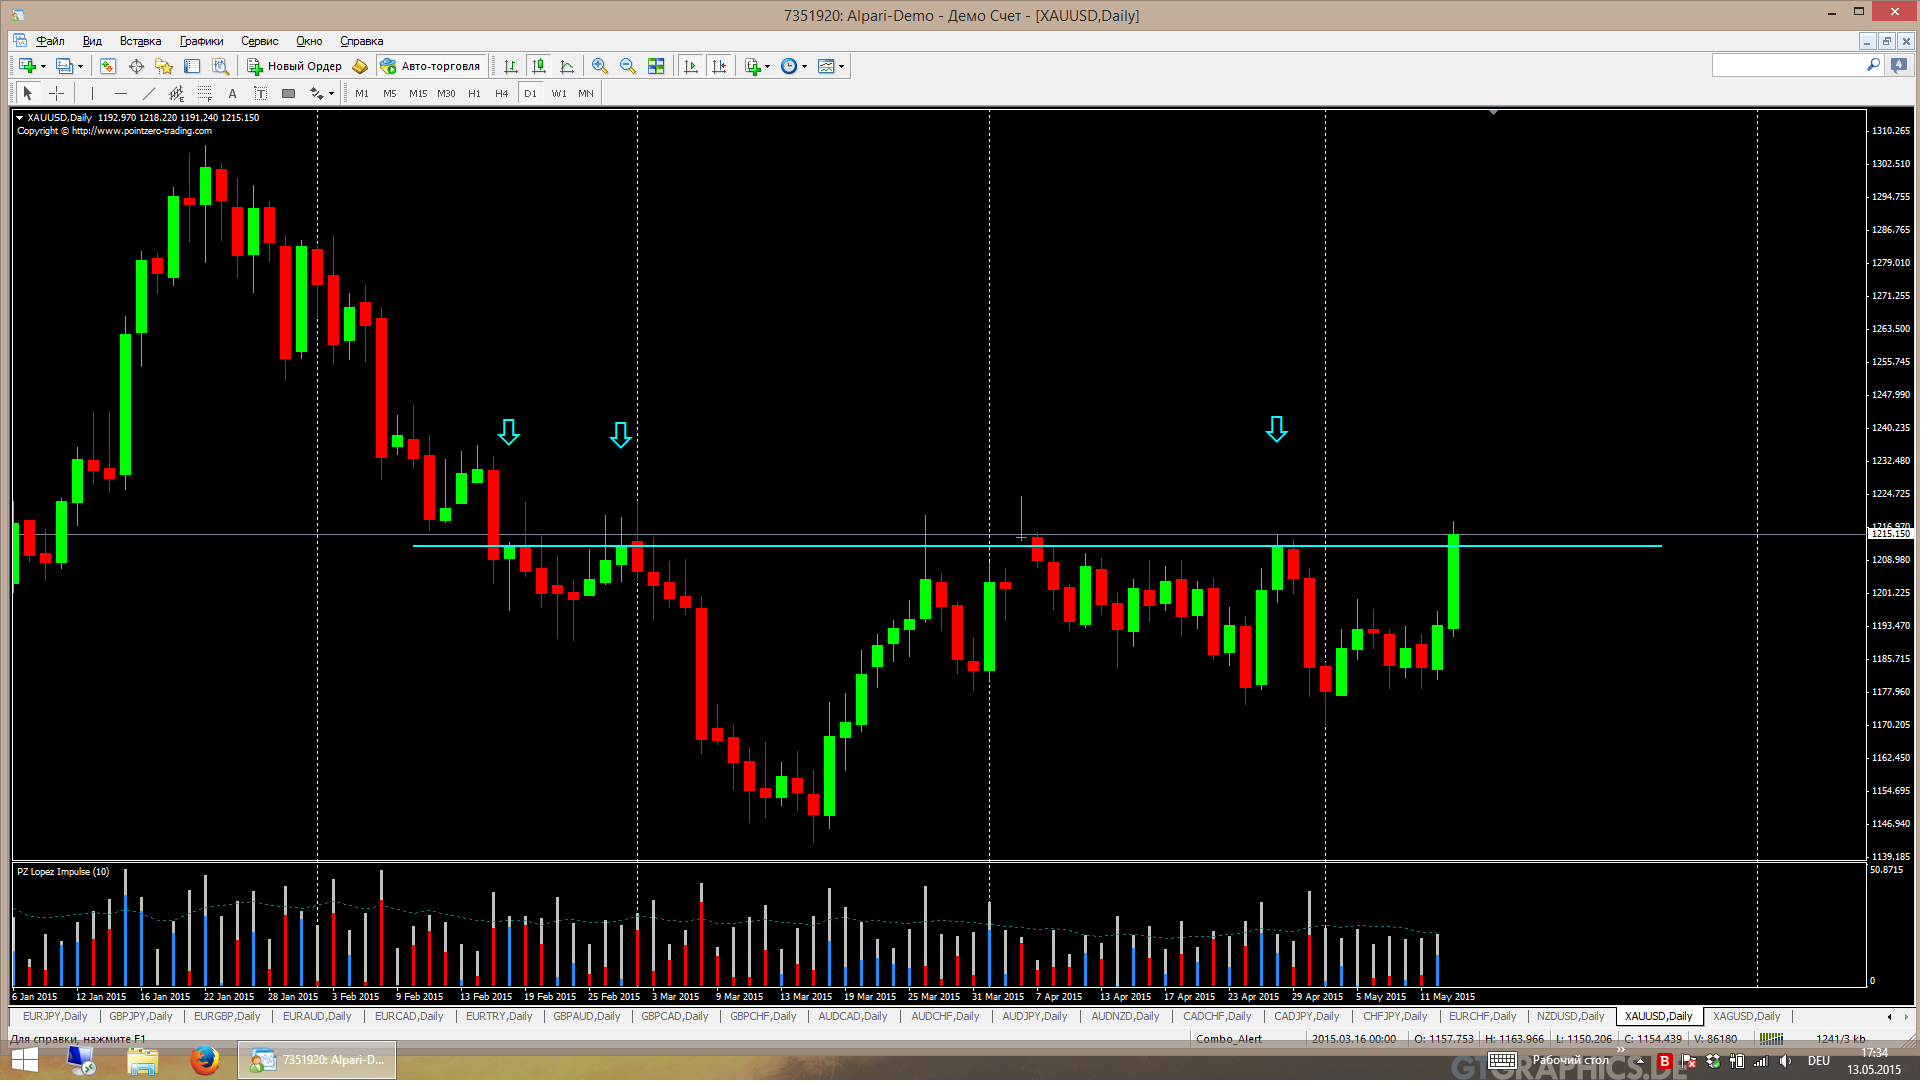Open new chart icon

[27, 66]
